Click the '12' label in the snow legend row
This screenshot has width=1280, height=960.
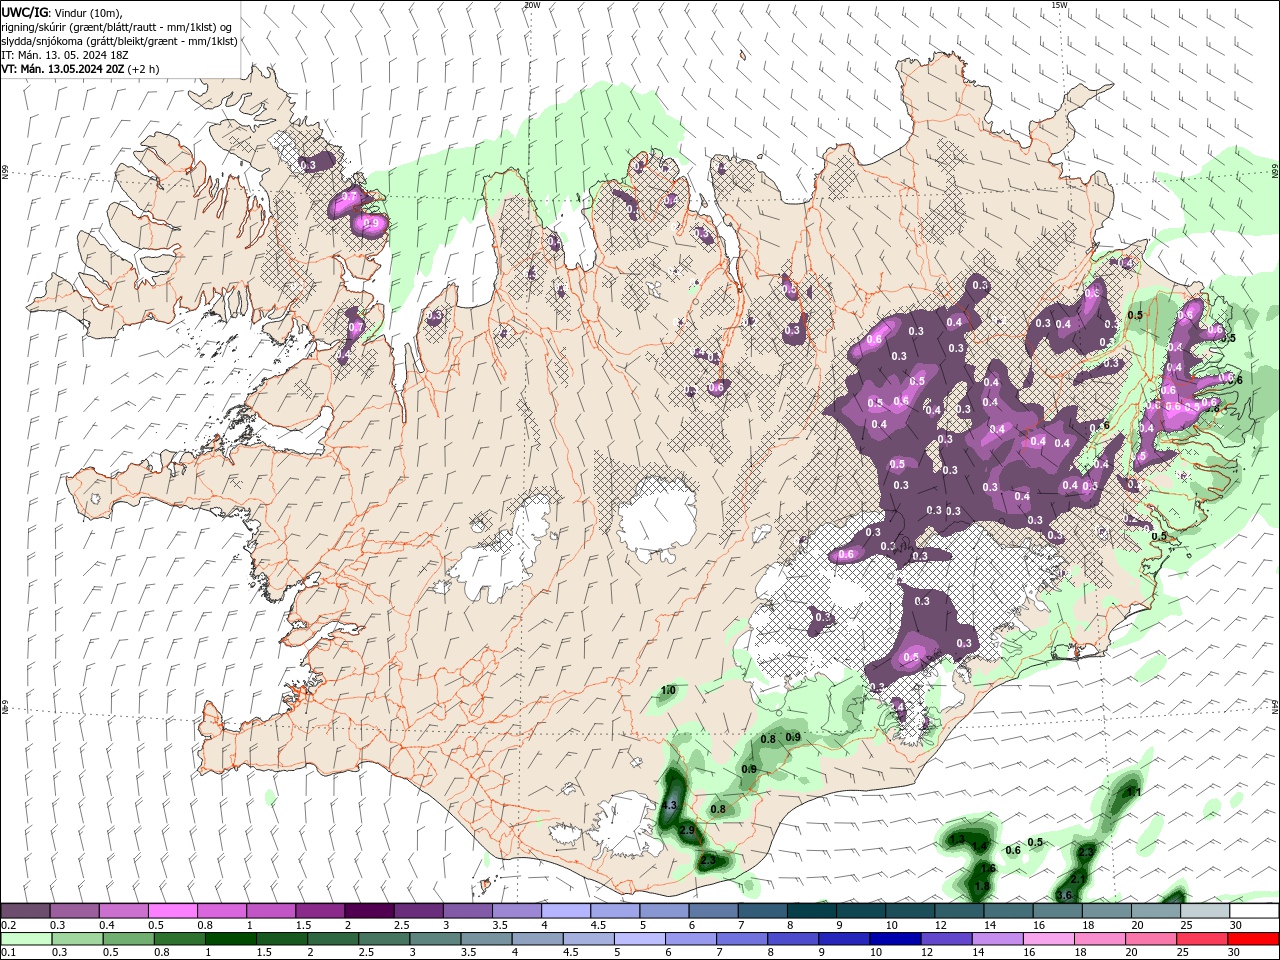click(x=939, y=925)
